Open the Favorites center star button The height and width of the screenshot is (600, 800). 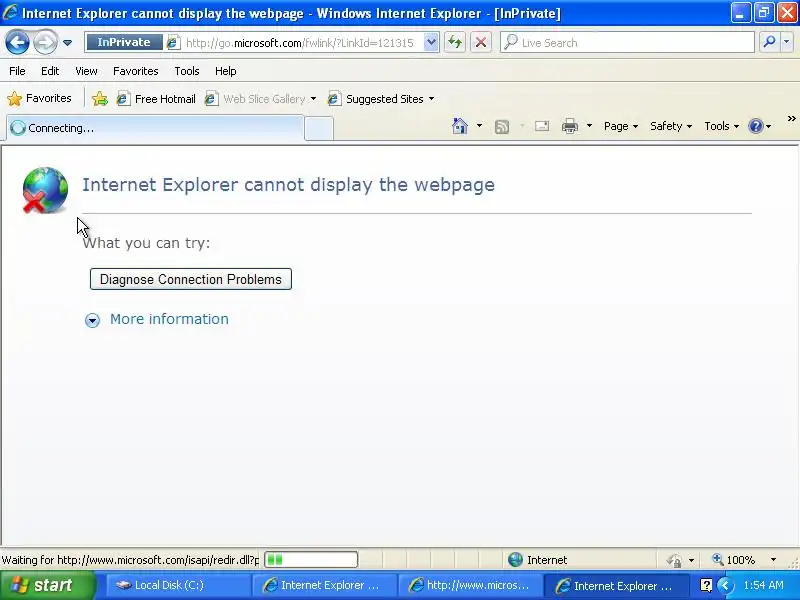pos(40,98)
